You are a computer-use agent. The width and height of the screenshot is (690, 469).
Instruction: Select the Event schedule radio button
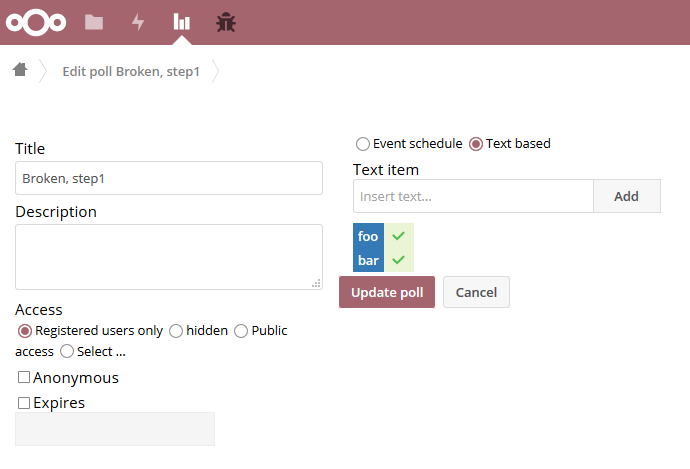pos(363,144)
